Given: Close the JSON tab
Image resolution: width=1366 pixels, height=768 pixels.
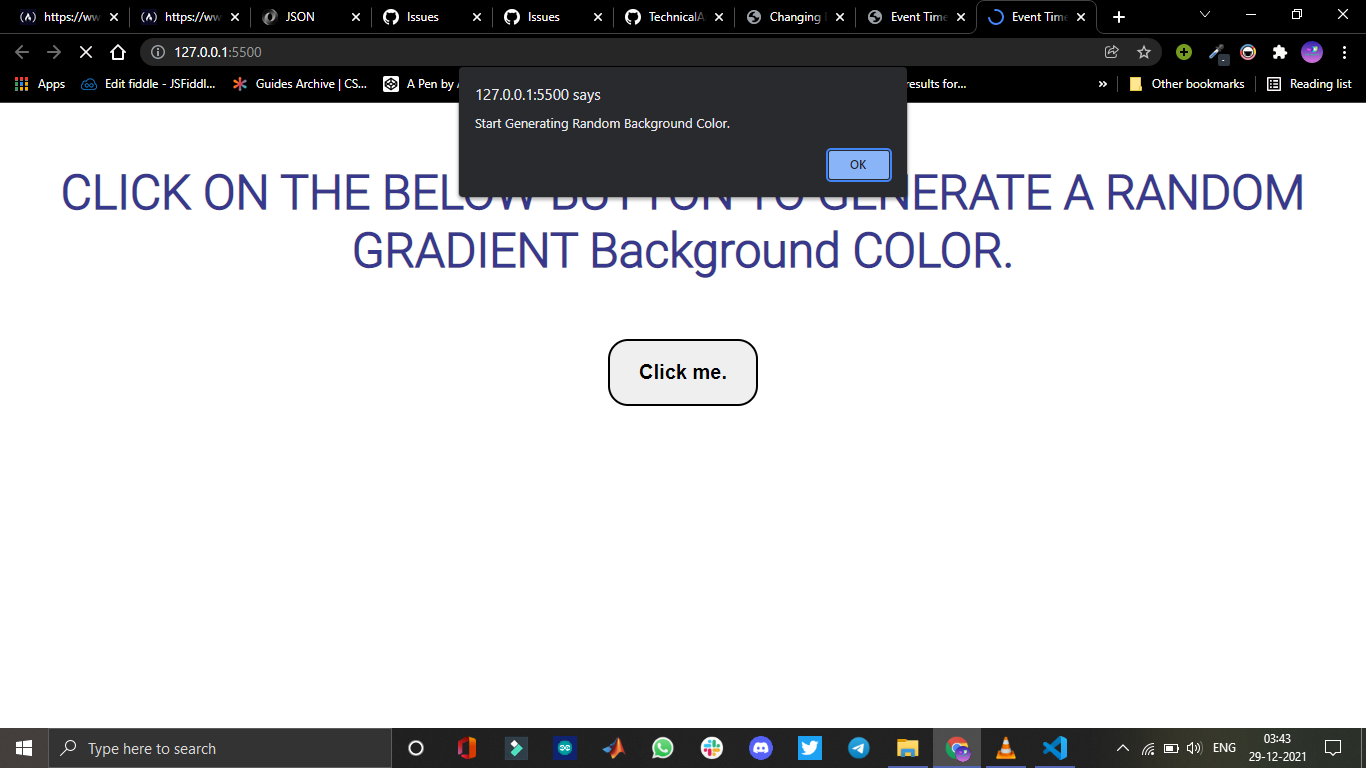Looking at the screenshot, I should point(356,17).
